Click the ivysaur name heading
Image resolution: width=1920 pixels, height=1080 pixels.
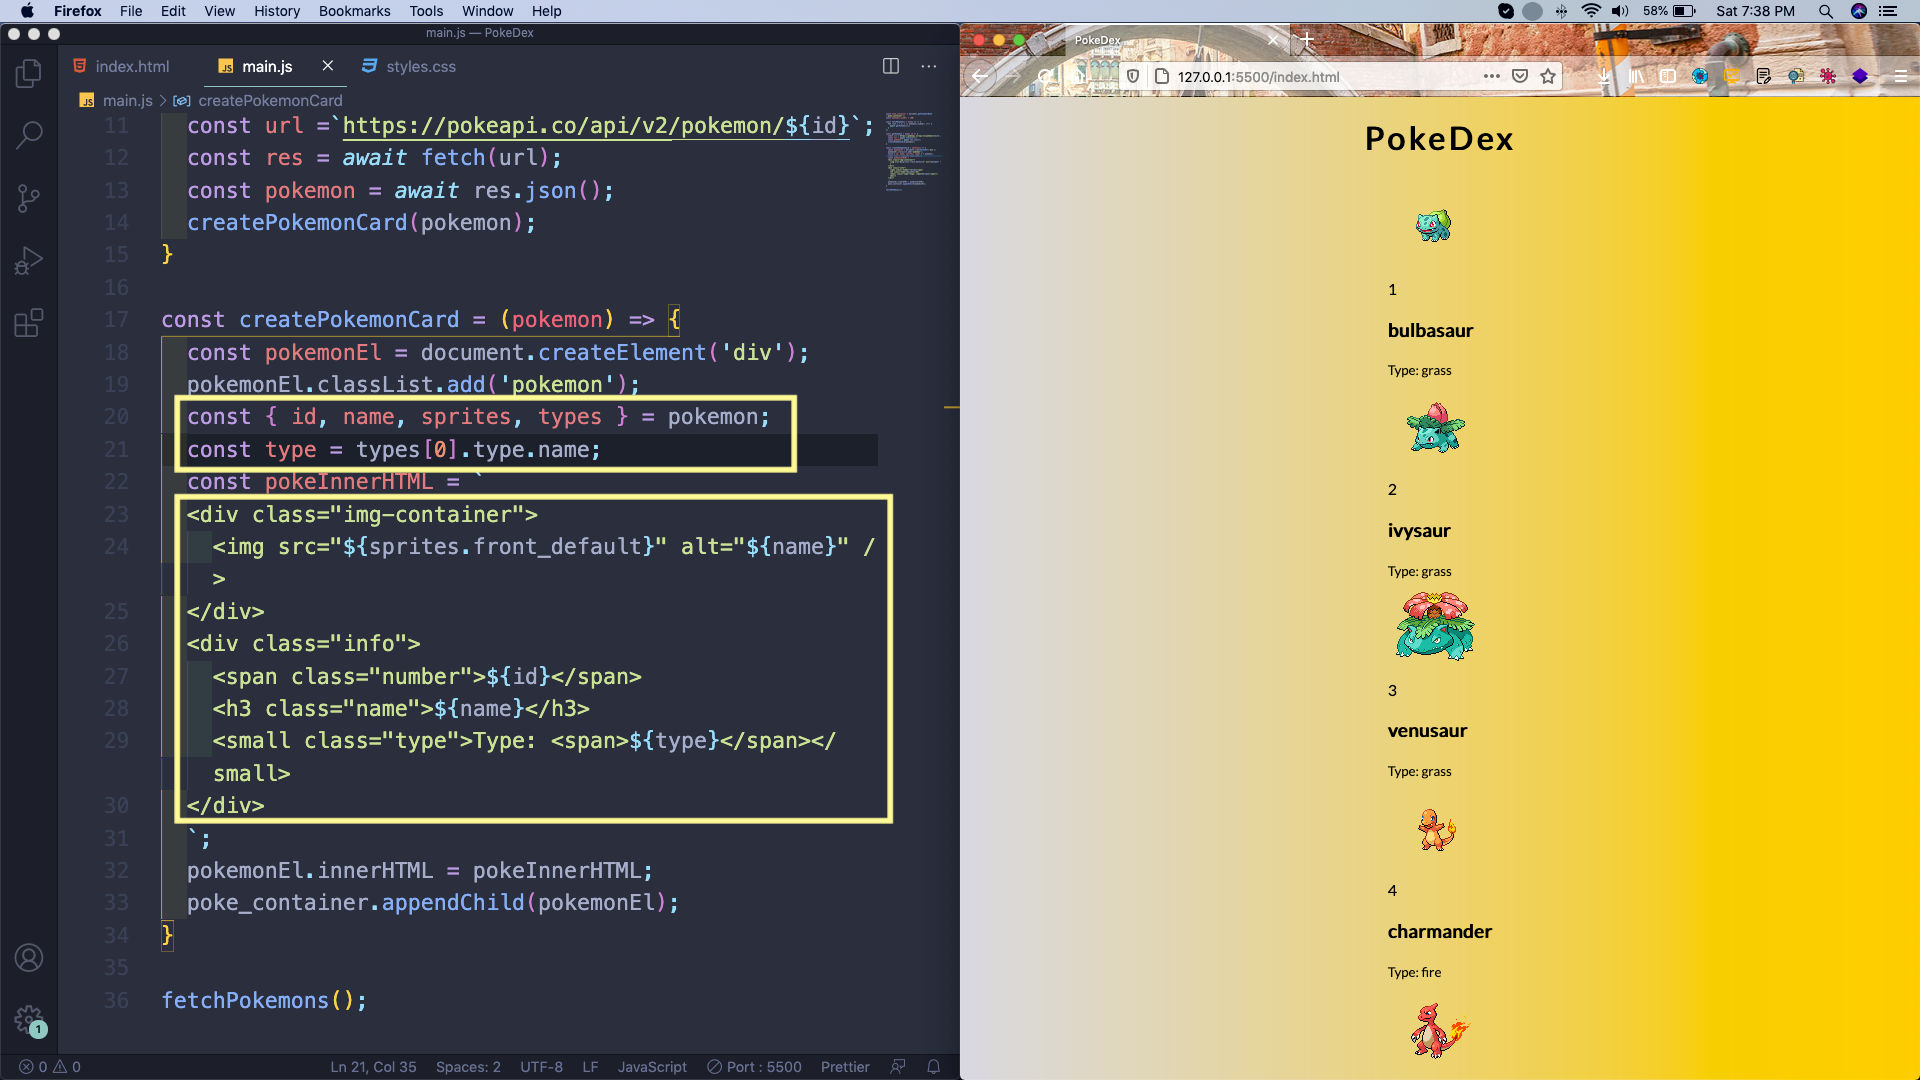click(x=1419, y=531)
